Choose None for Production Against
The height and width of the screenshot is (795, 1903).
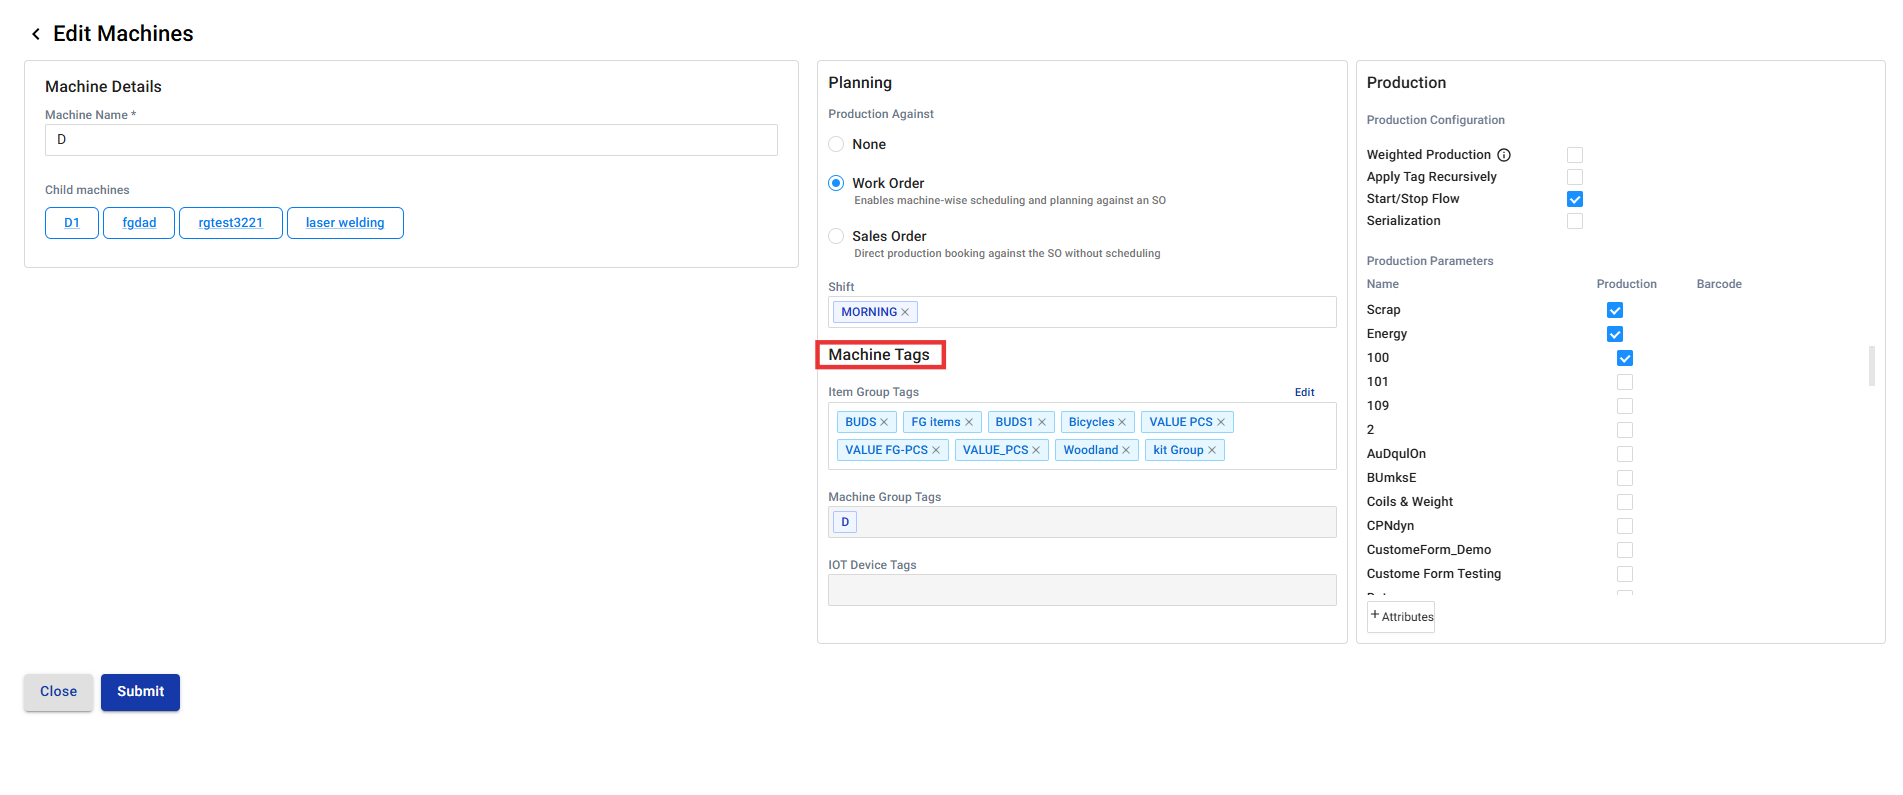(x=836, y=144)
